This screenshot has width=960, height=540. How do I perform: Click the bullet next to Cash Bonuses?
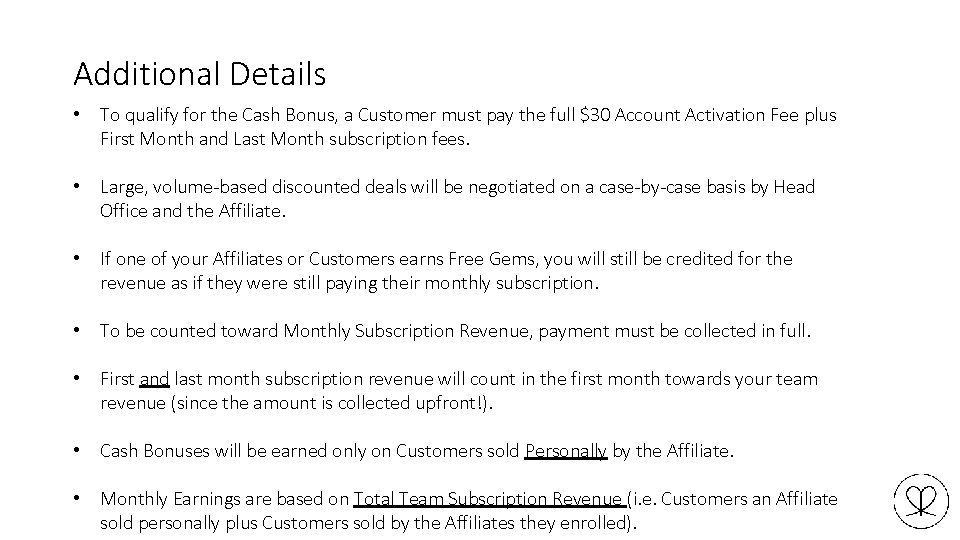(x=77, y=450)
